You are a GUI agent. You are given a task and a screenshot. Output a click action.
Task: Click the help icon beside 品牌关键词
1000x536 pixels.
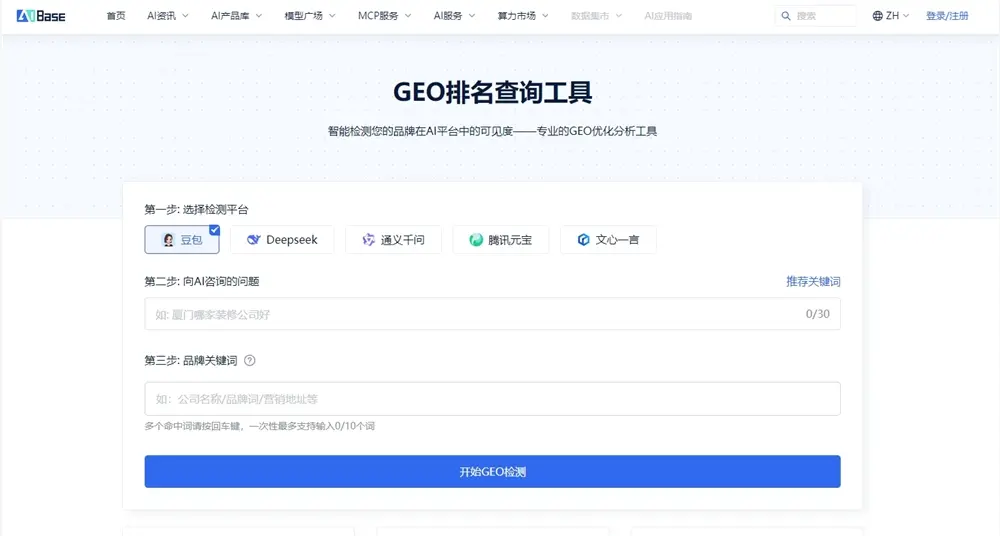click(x=250, y=361)
